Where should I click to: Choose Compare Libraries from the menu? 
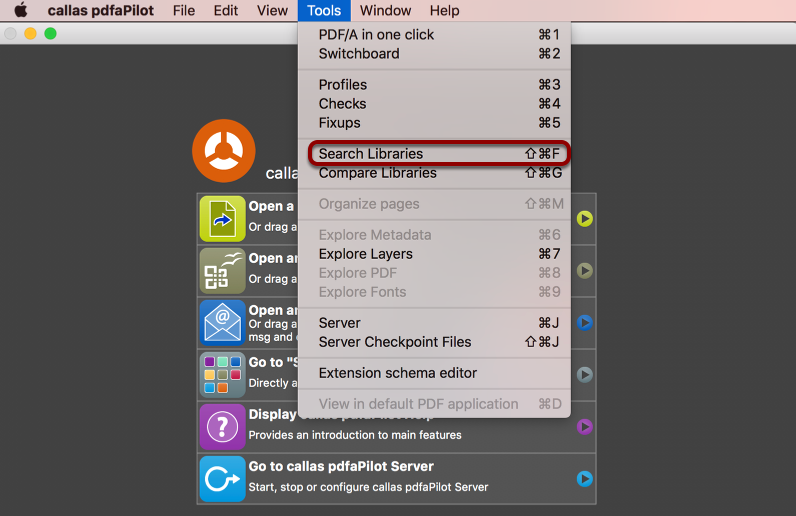[435, 173]
